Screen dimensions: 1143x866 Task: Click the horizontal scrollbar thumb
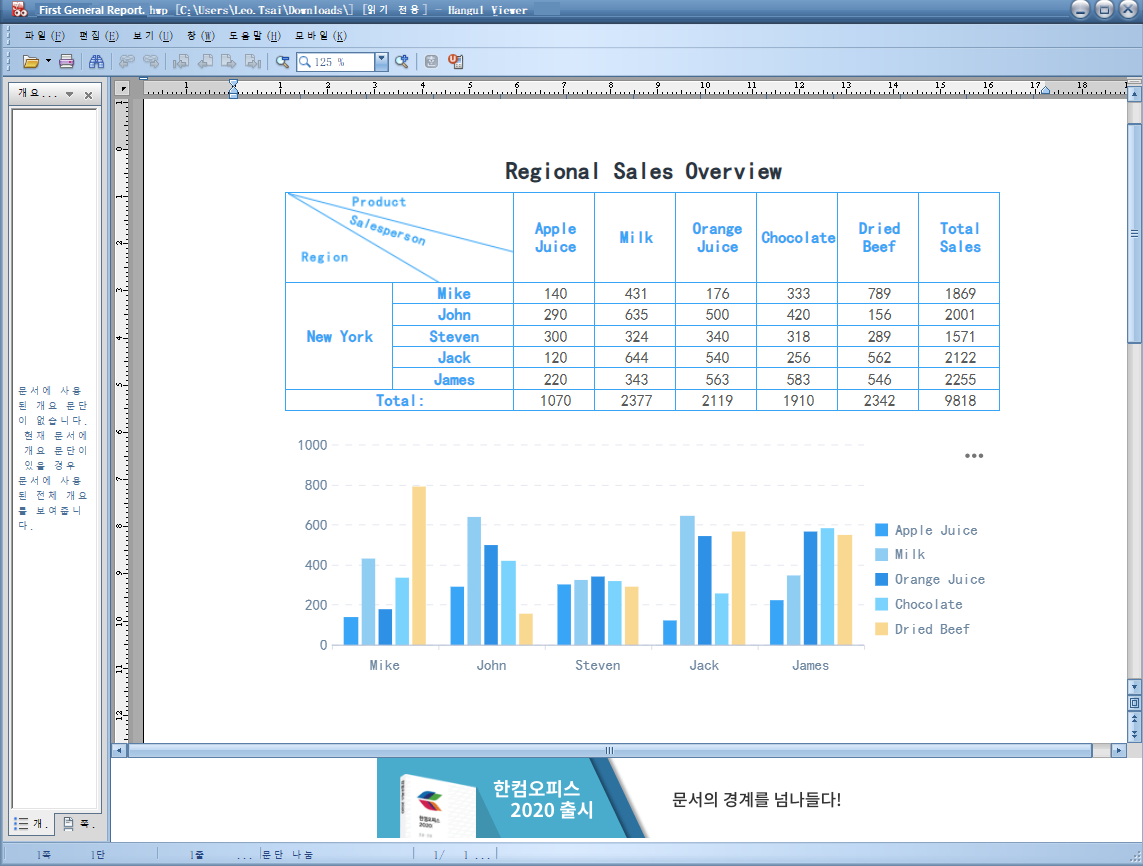click(x=609, y=750)
